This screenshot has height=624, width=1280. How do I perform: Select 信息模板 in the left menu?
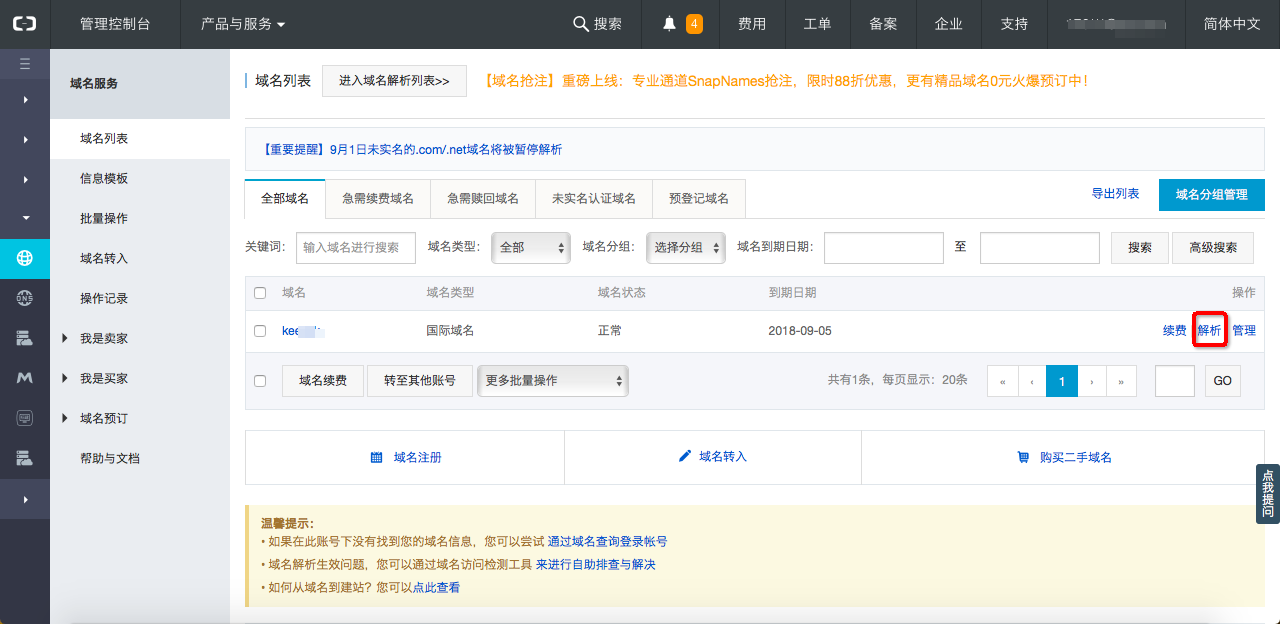coord(104,178)
